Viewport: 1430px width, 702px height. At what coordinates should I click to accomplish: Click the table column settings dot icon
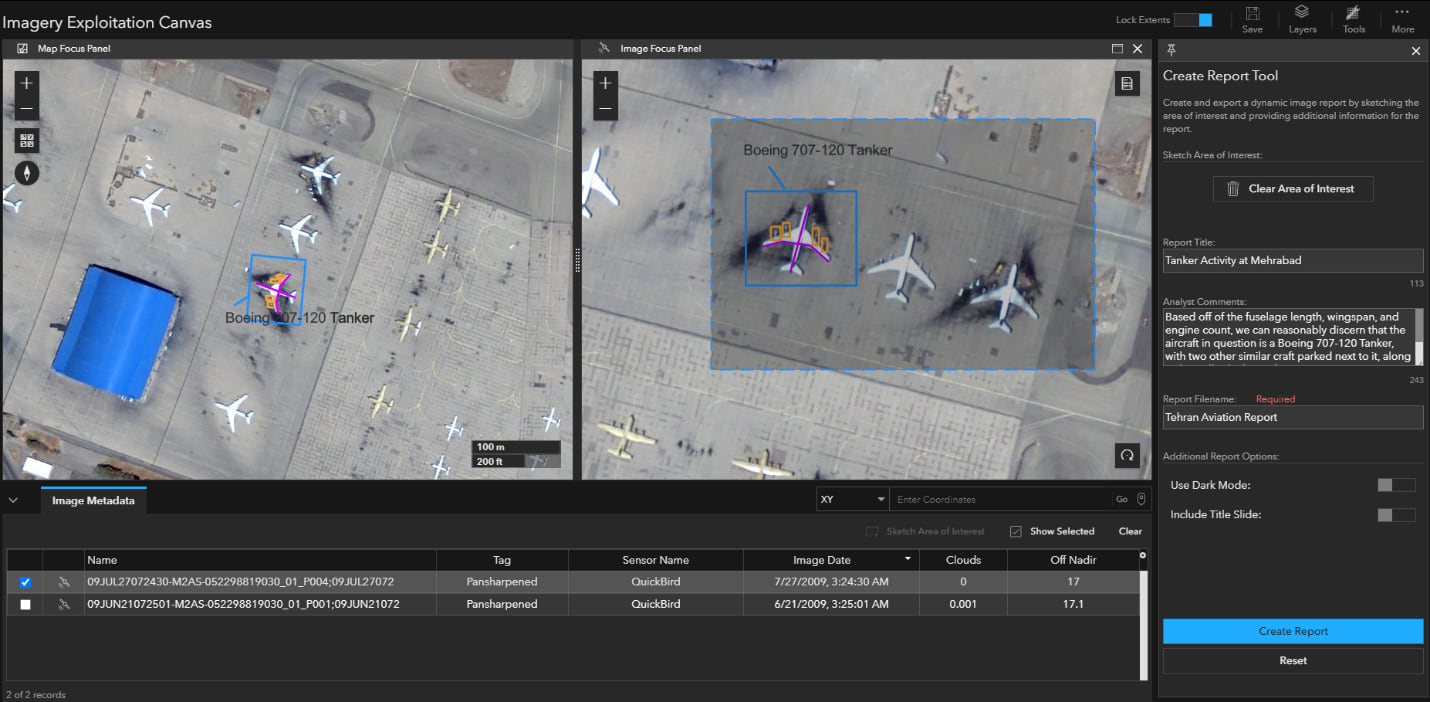[x=1143, y=555]
